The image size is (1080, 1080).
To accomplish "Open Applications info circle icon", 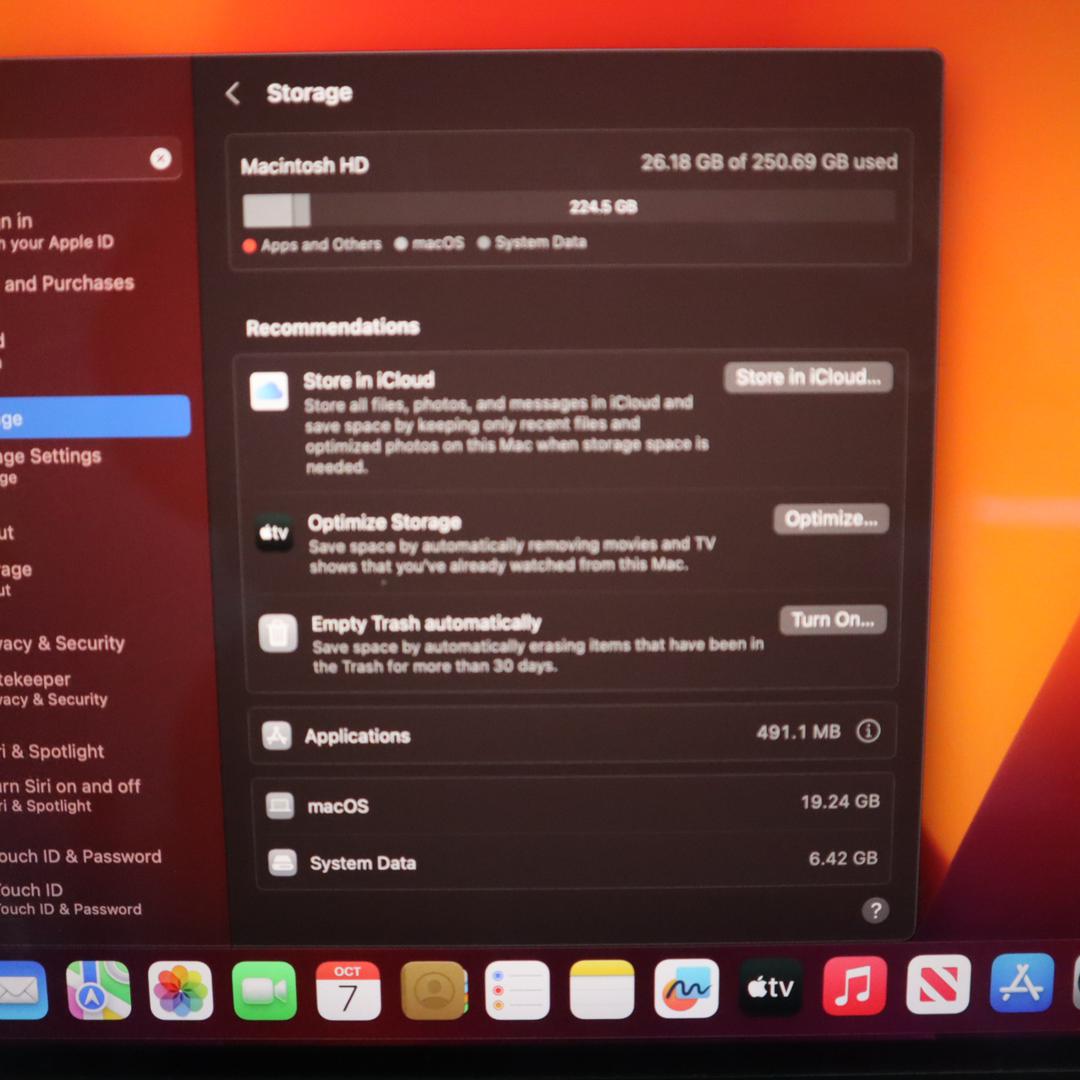I will tap(868, 732).
